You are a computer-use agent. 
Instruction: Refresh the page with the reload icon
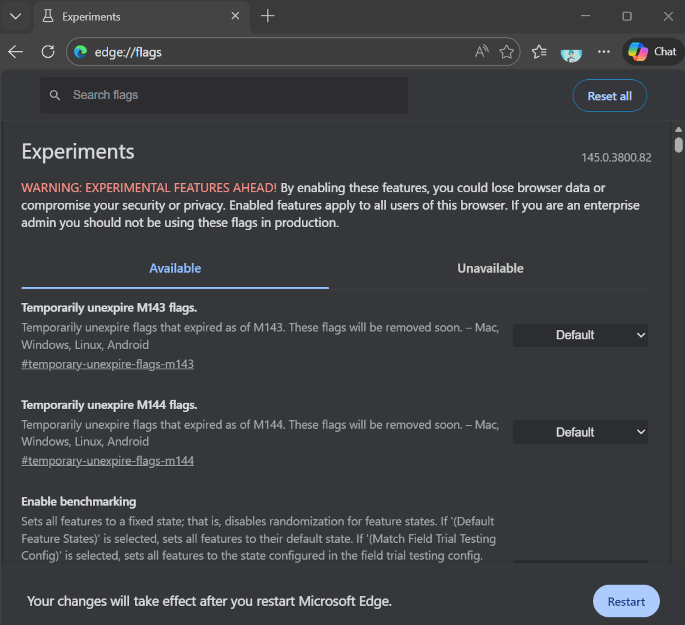point(47,52)
